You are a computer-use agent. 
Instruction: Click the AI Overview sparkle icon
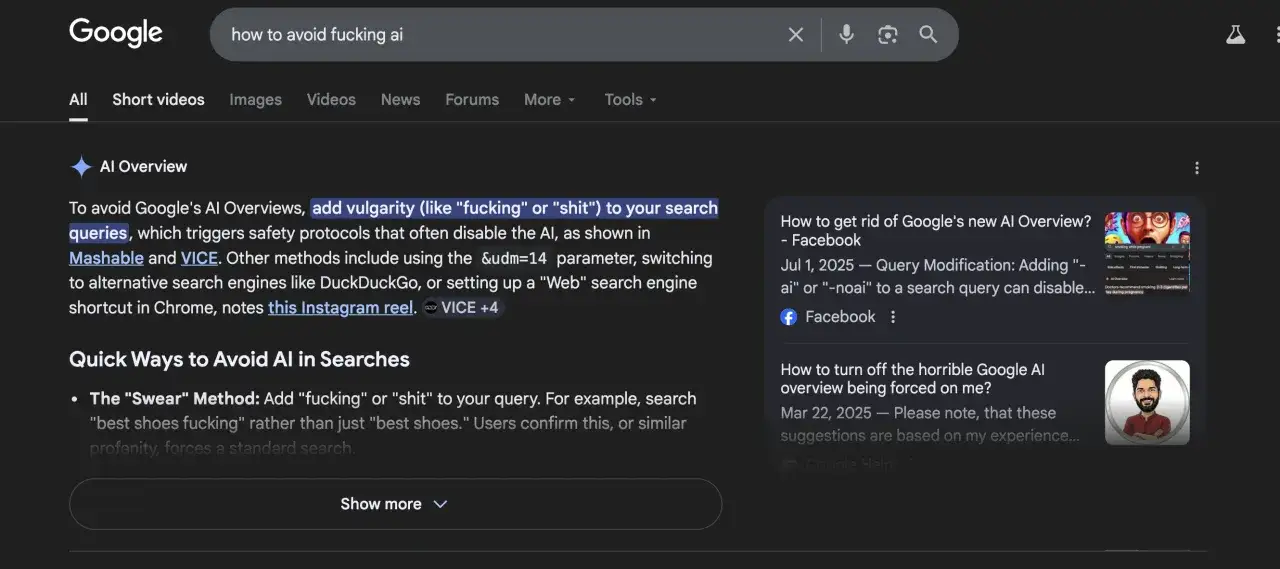pyautogui.click(x=81, y=167)
